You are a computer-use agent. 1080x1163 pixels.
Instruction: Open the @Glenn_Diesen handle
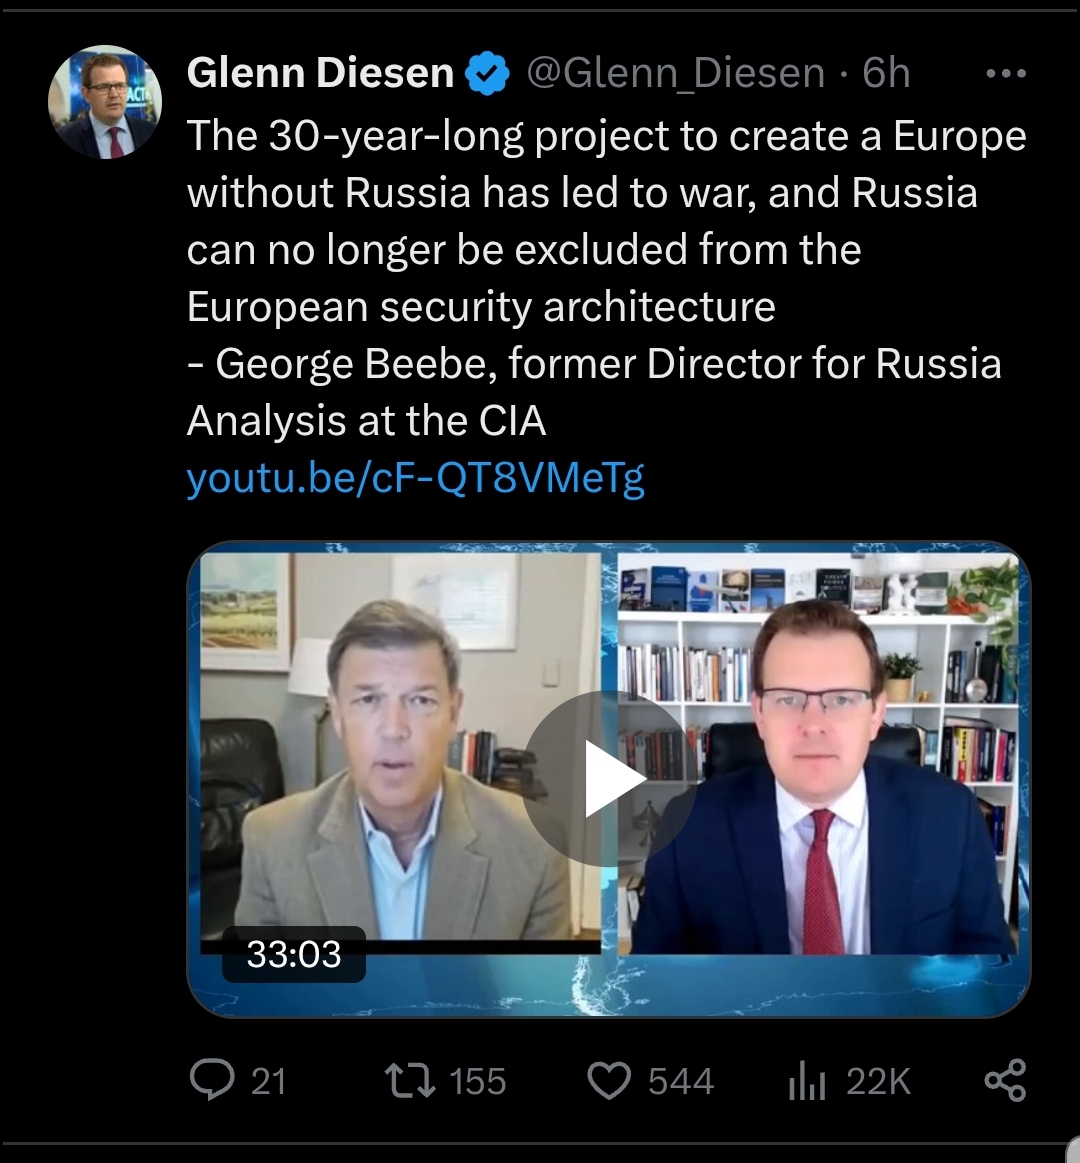[x=675, y=73]
